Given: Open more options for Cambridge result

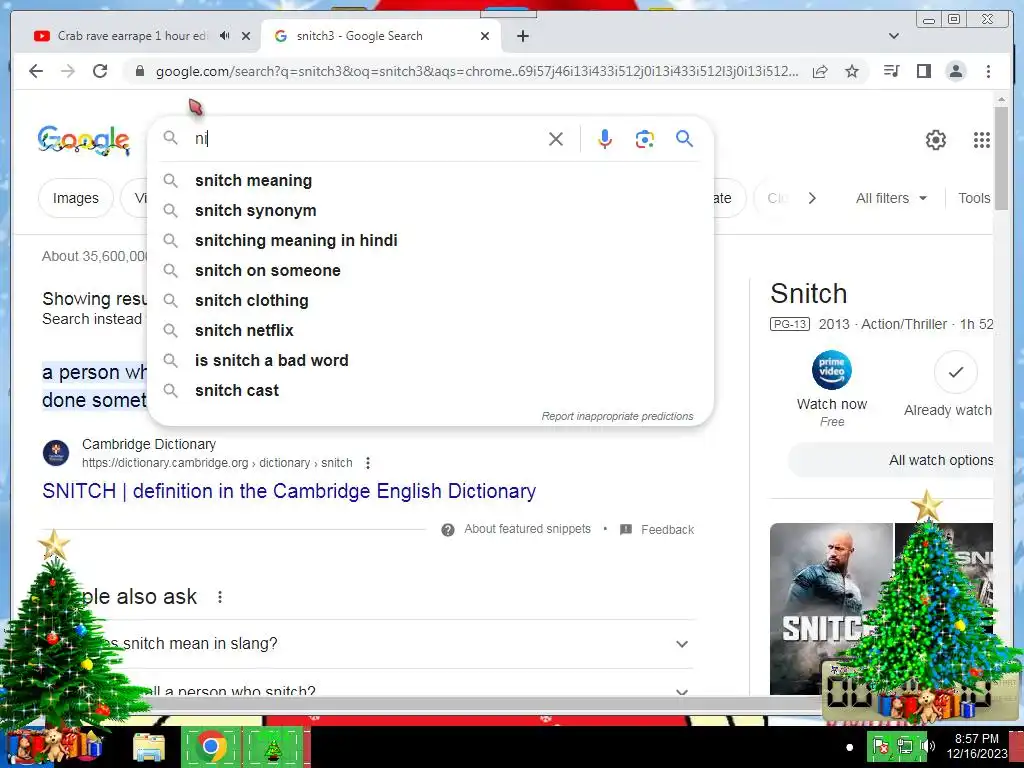Looking at the screenshot, I should (368, 463).
